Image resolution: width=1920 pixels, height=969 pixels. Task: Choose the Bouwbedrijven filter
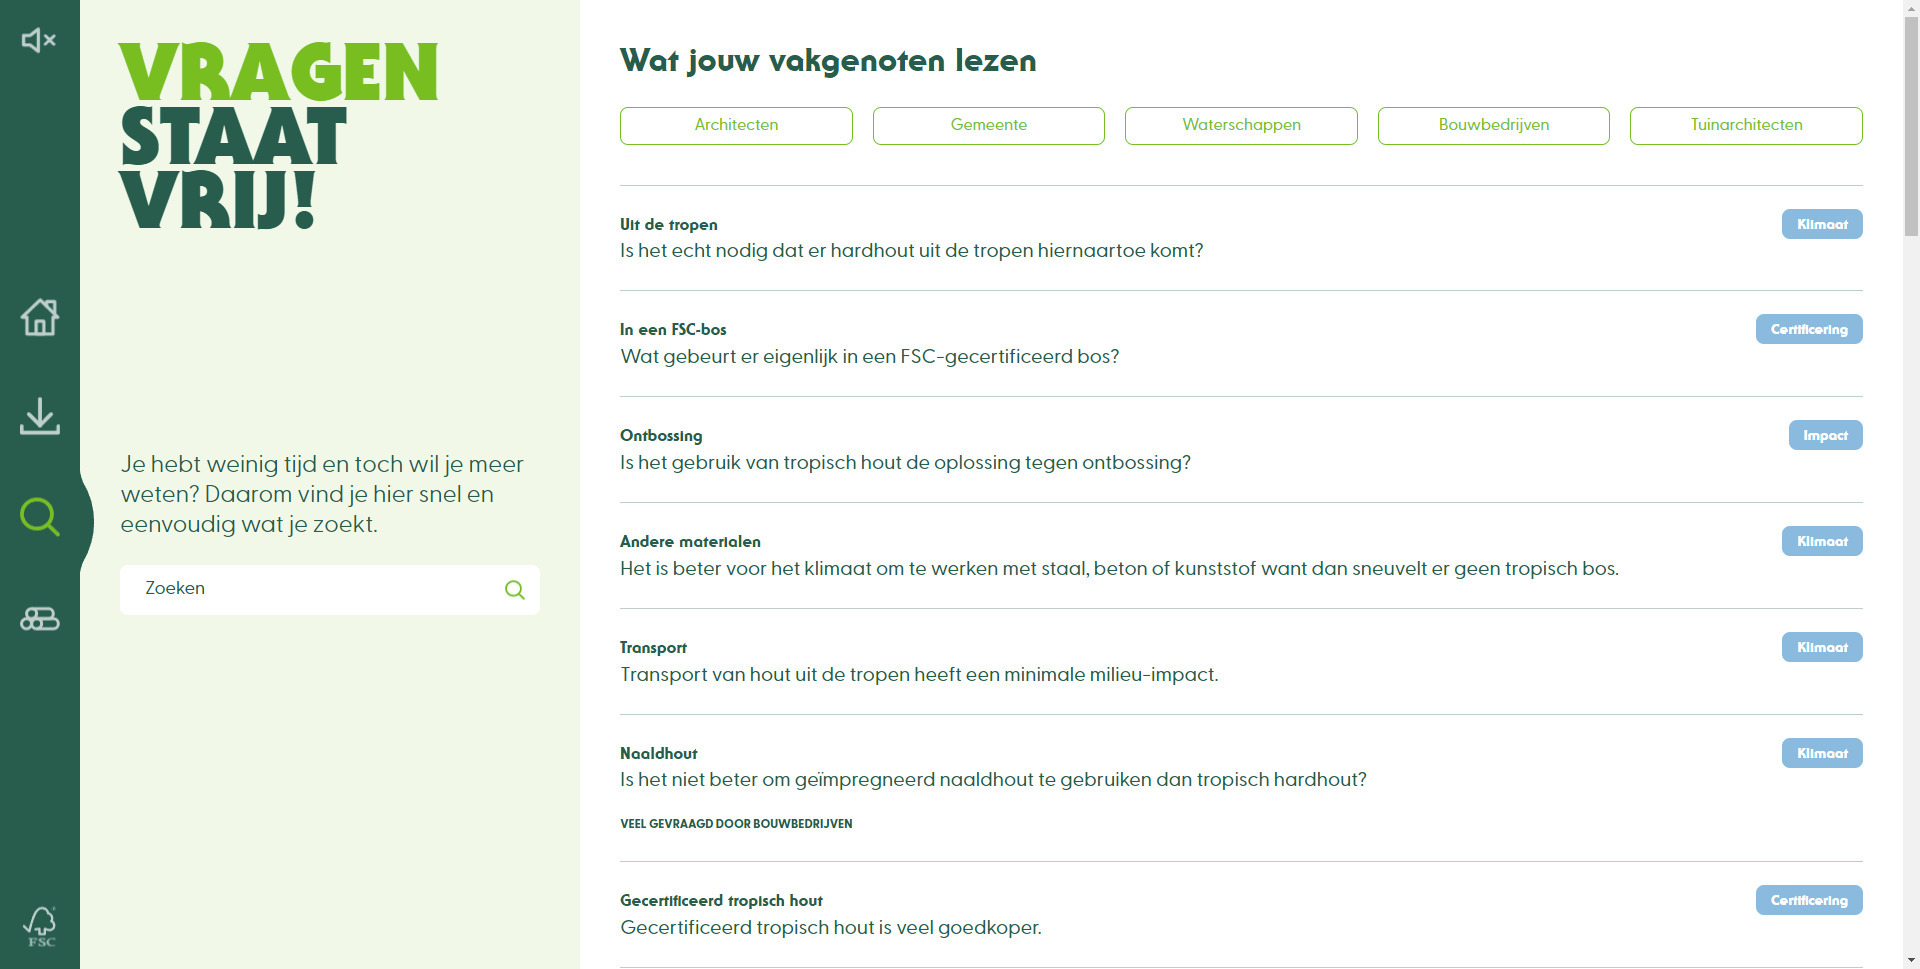click(x=1493, y=125)
